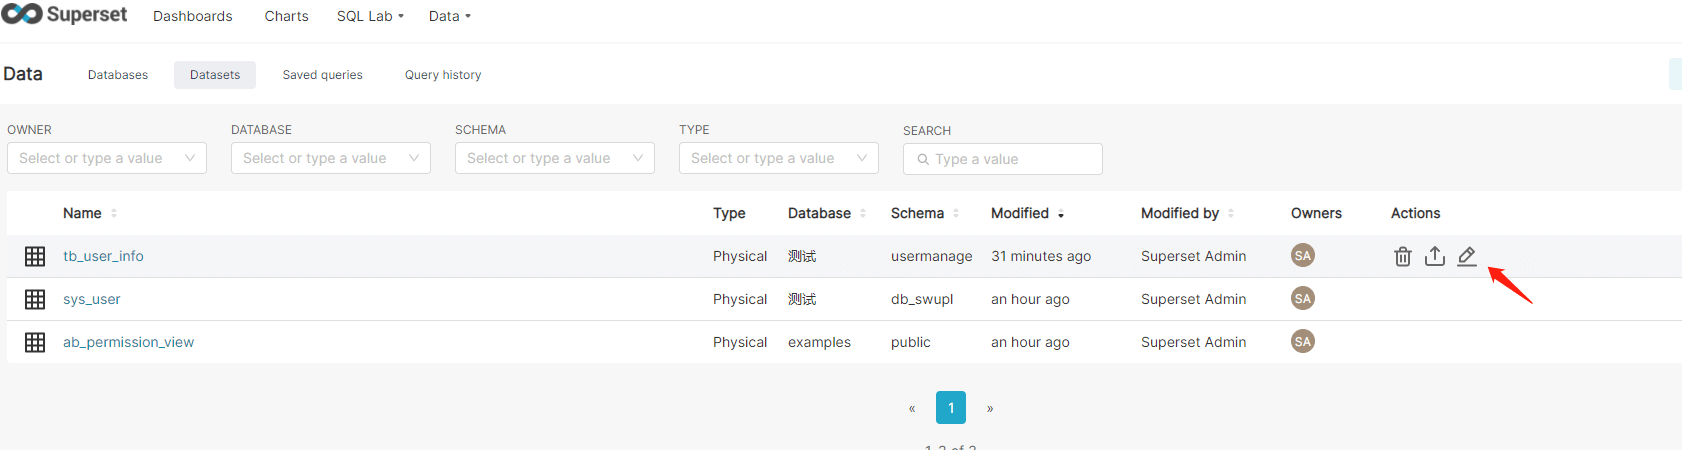Viewport: 1682px width, 450px height.
Task: Click the edit pencil icon for tb_user_info
Action: [x=1467, y=256]
